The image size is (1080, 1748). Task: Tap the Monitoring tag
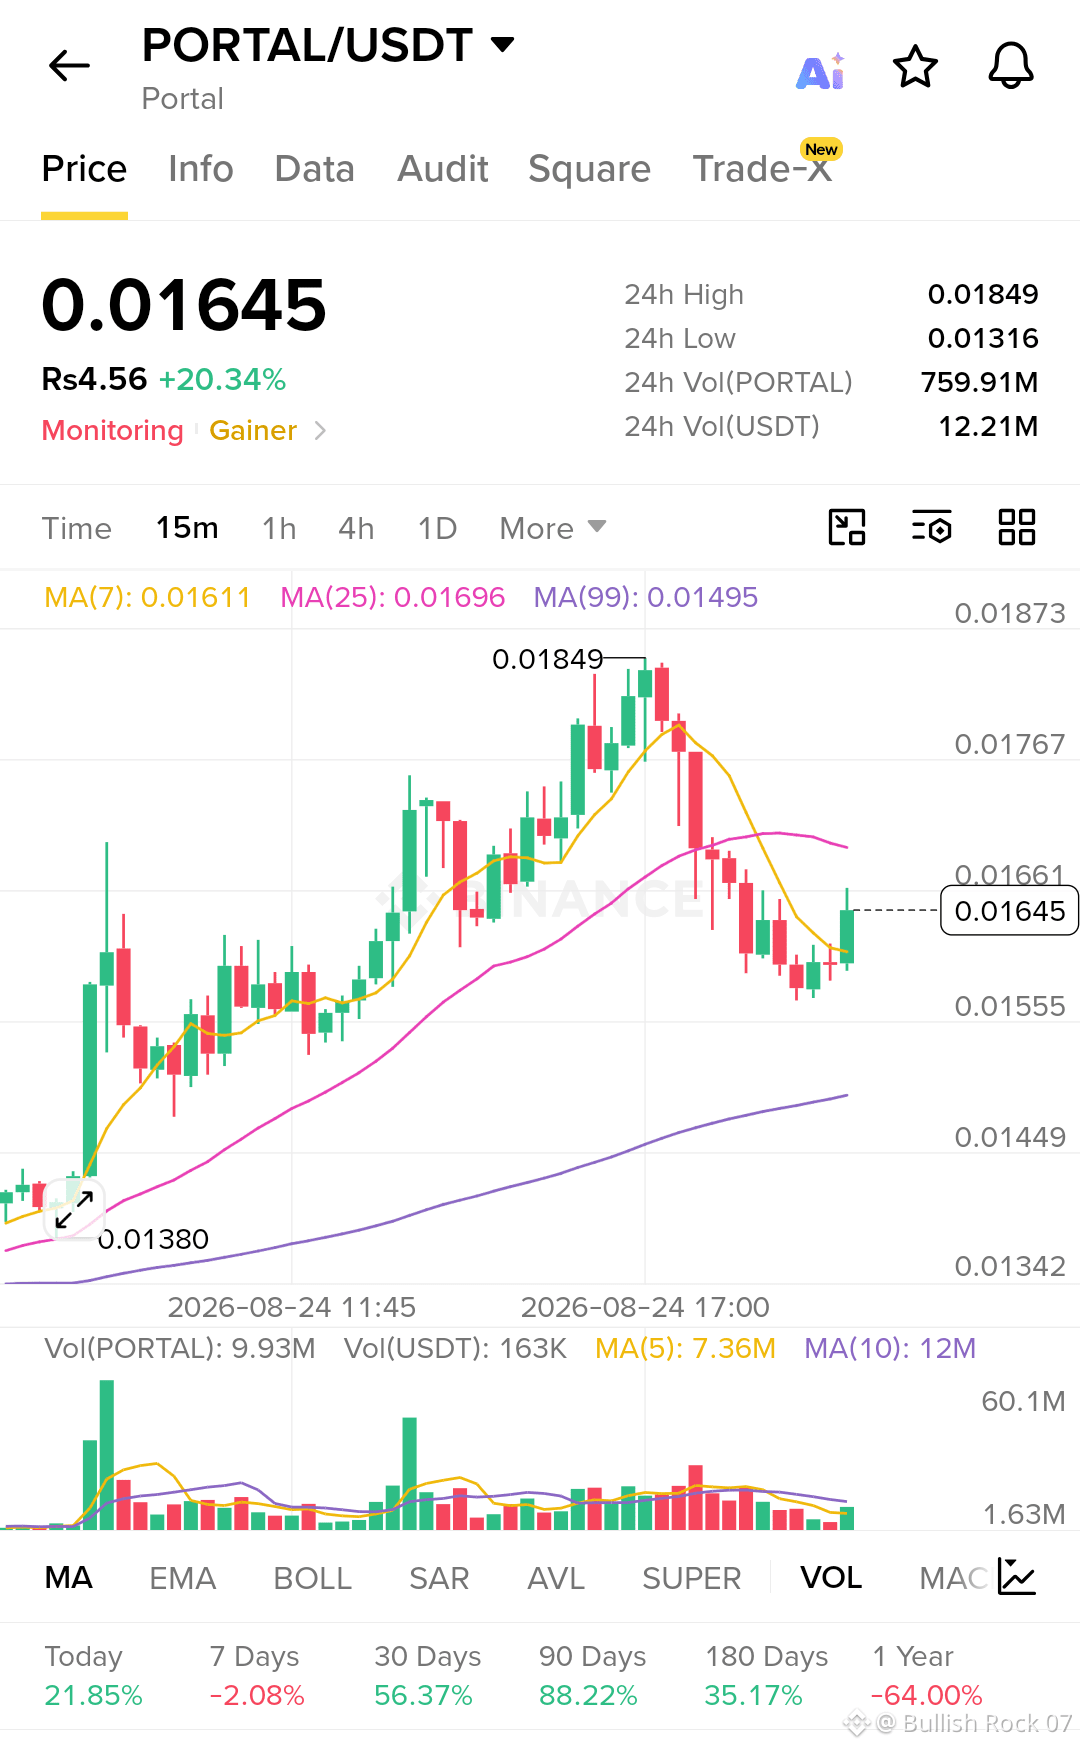click(x=112, y=430)
